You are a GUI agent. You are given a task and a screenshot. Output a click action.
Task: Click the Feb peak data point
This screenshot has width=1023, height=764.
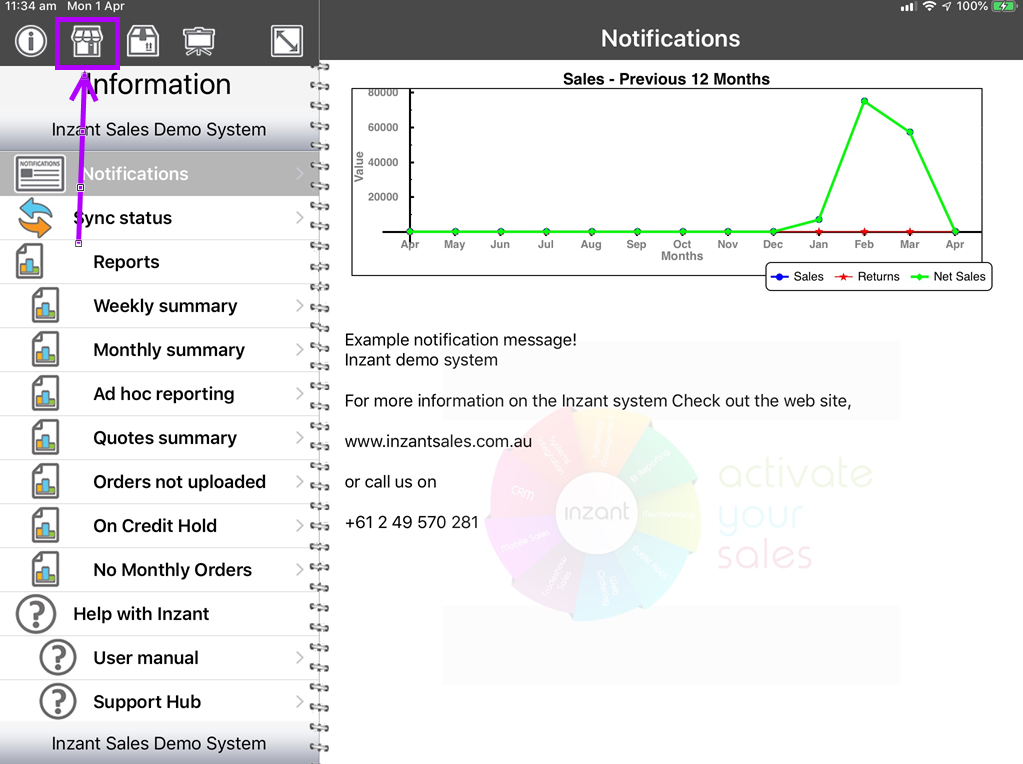tap(864, 101)
